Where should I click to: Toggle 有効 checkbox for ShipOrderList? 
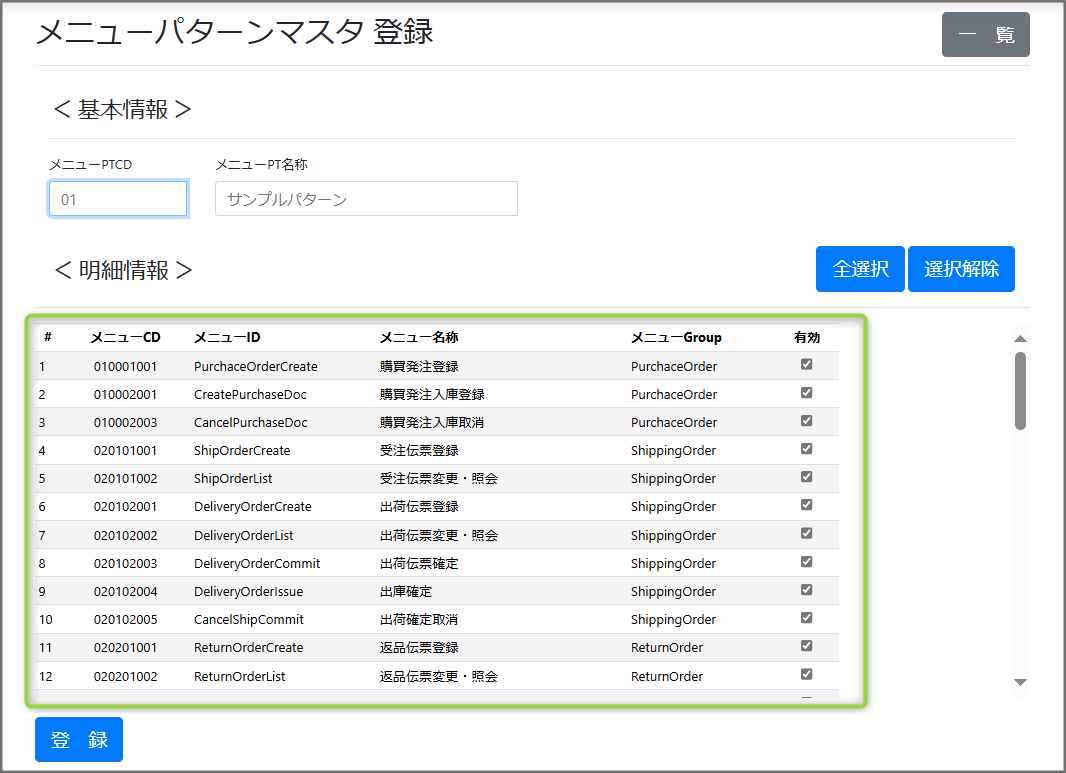pyautogui.click(x=807, y=477)
